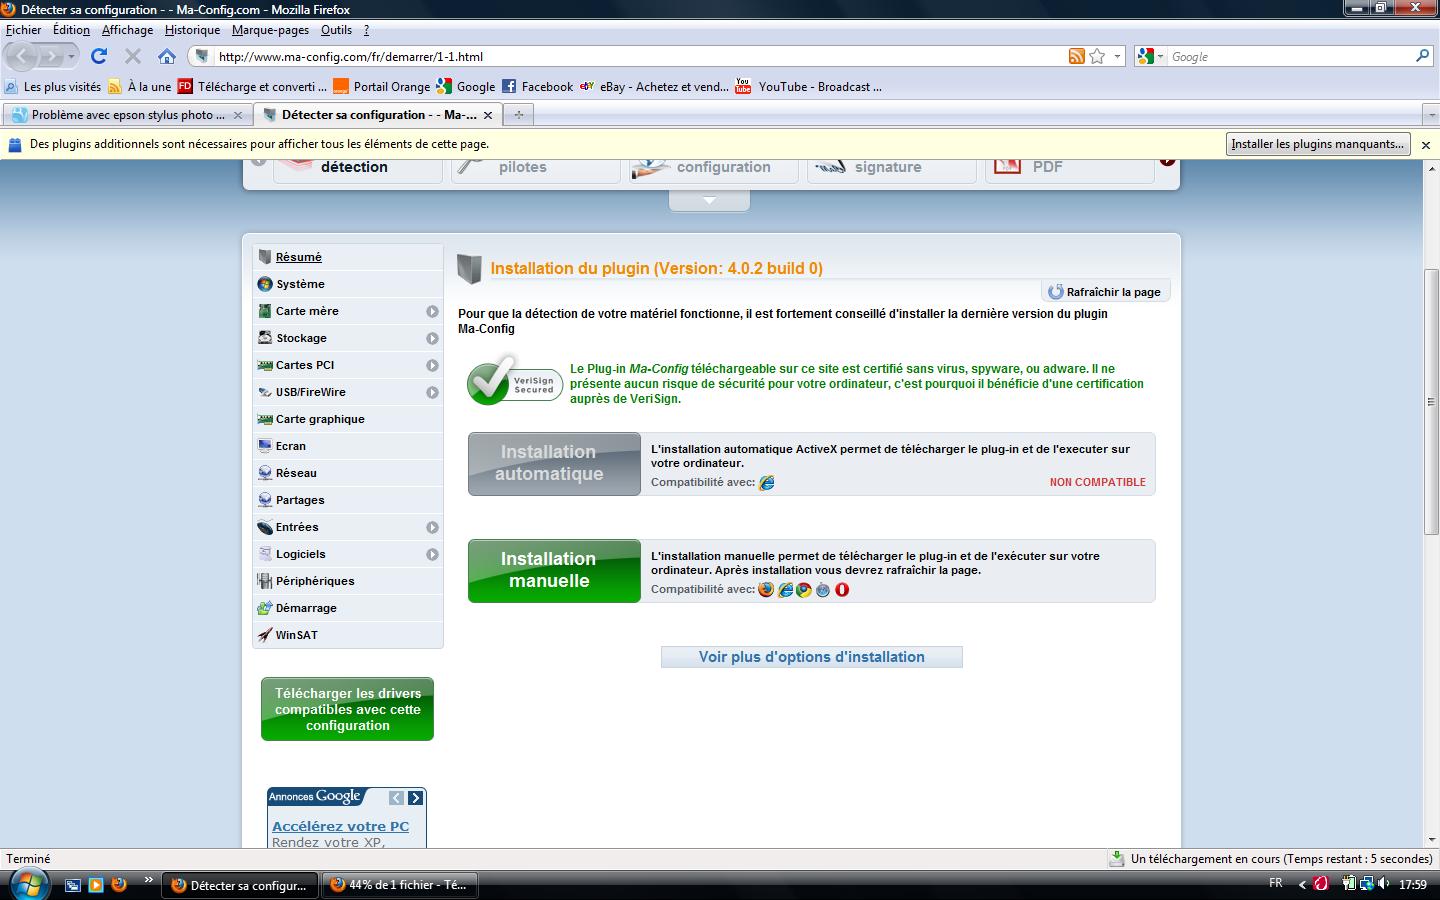Switch to 'Problème avec epson stylus photo' tab
Viewport: 1440px width, 900px height.
click(x=127, y=115)
